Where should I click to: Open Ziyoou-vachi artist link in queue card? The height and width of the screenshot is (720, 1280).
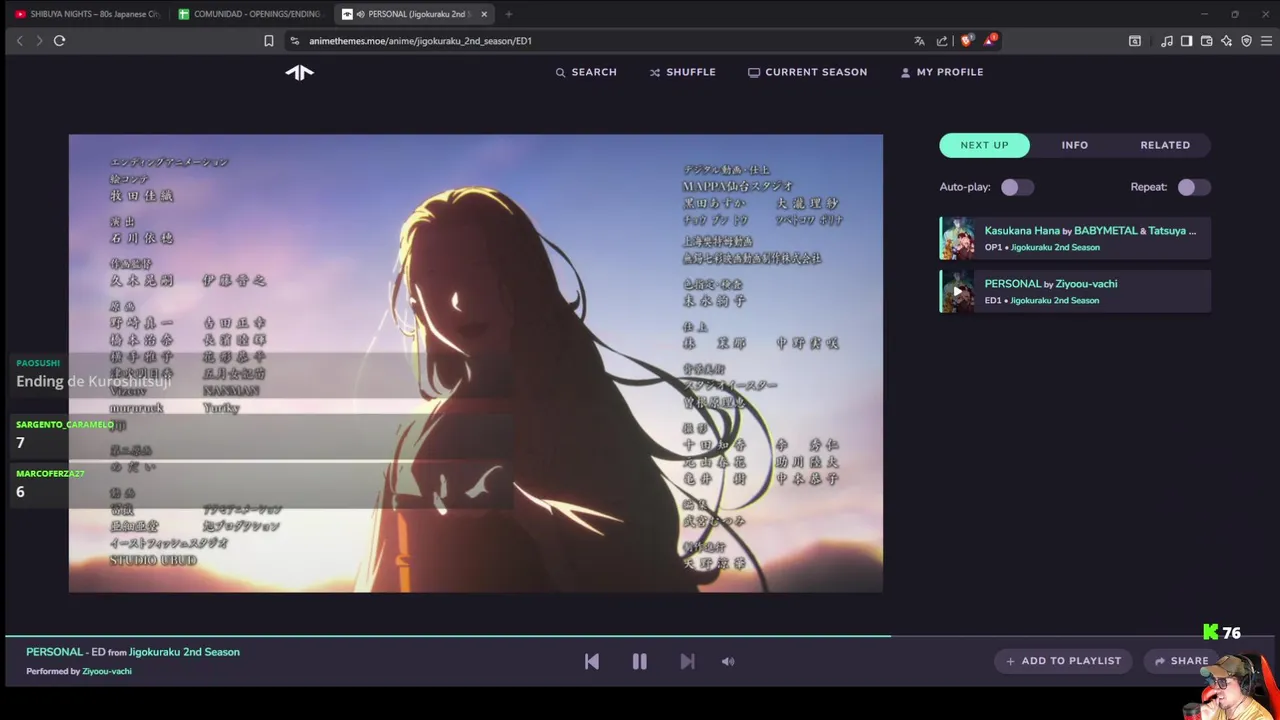click(1086, 284)
